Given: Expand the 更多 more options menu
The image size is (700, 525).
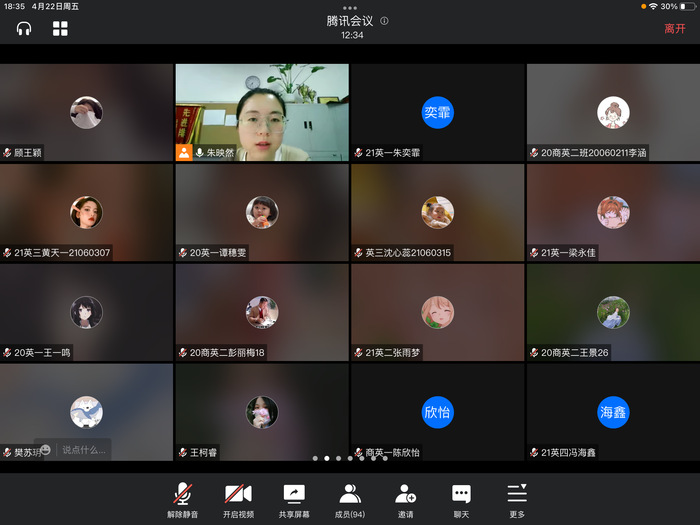Looking at the screenshot, I should (x=516, y=500).
